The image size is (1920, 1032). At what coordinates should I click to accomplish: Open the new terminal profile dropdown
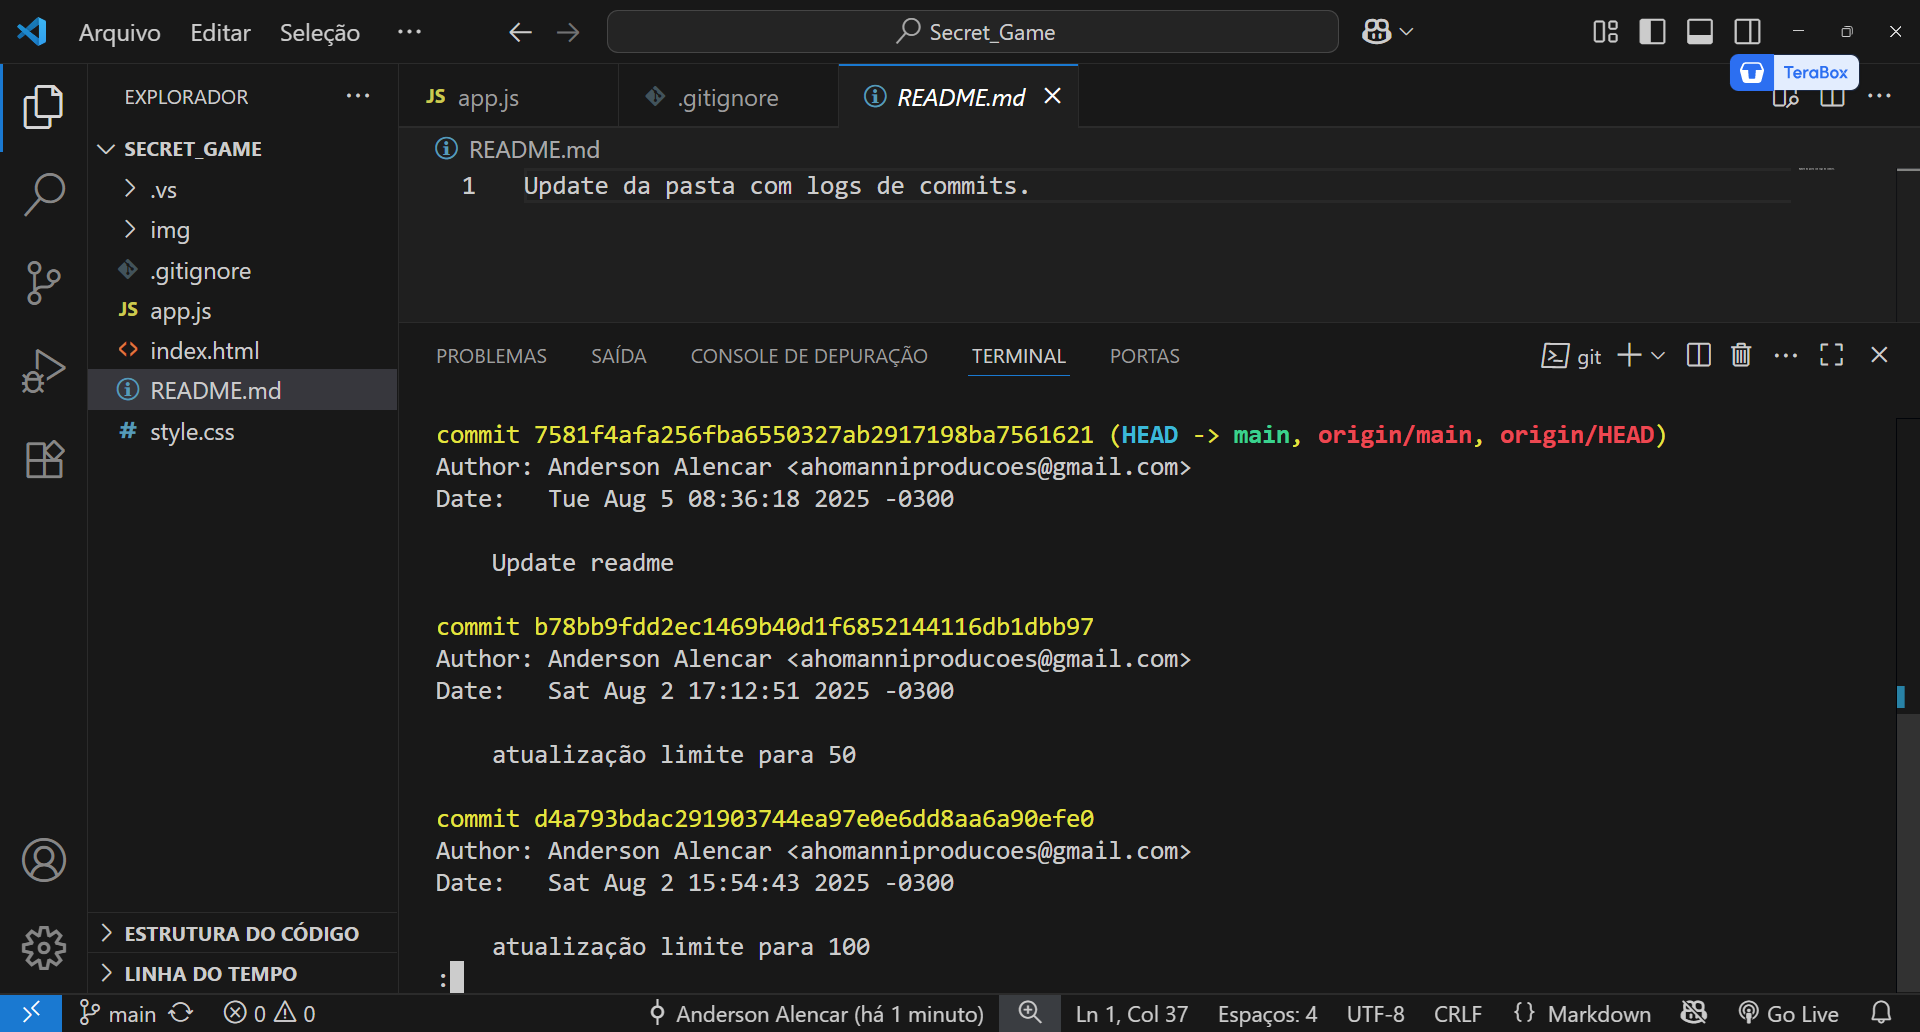[x=1658, y=355]
